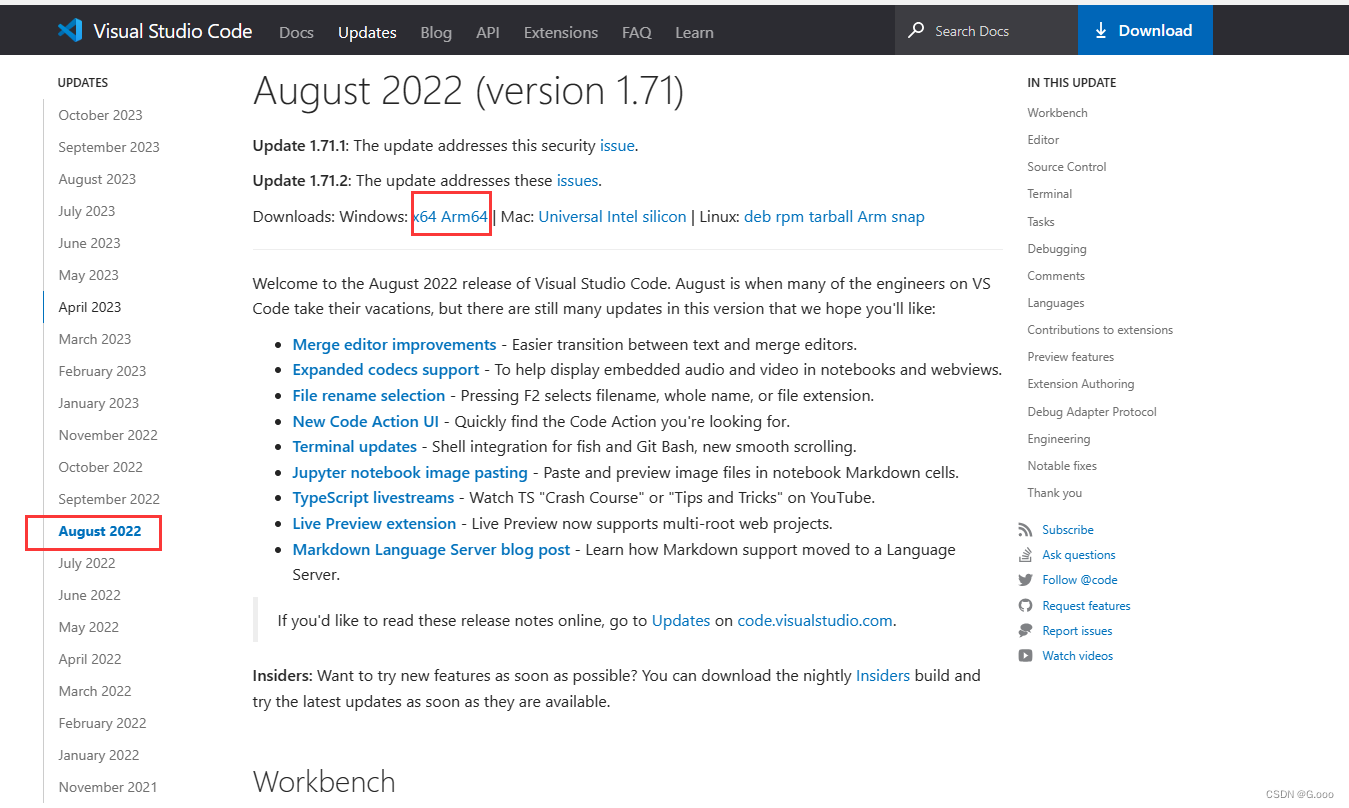
Task: Open the code.visualstudio.com link
Action: point(815,620)
